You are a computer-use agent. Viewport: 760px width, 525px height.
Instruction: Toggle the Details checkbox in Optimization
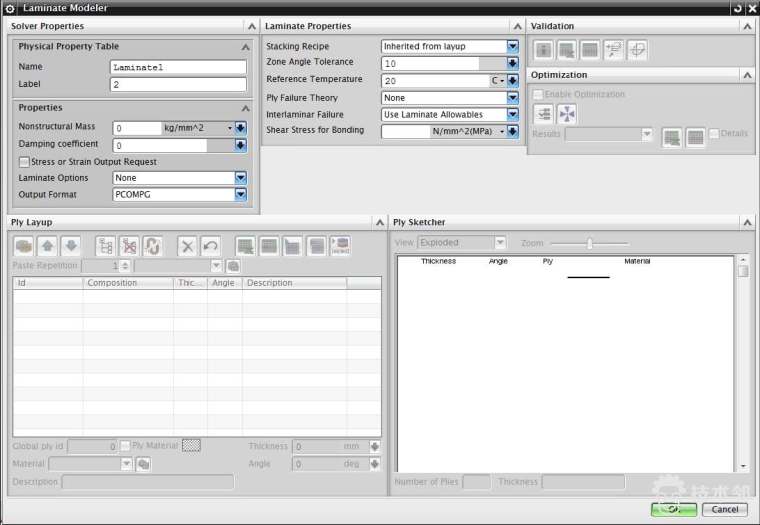(x=714, y=134)
